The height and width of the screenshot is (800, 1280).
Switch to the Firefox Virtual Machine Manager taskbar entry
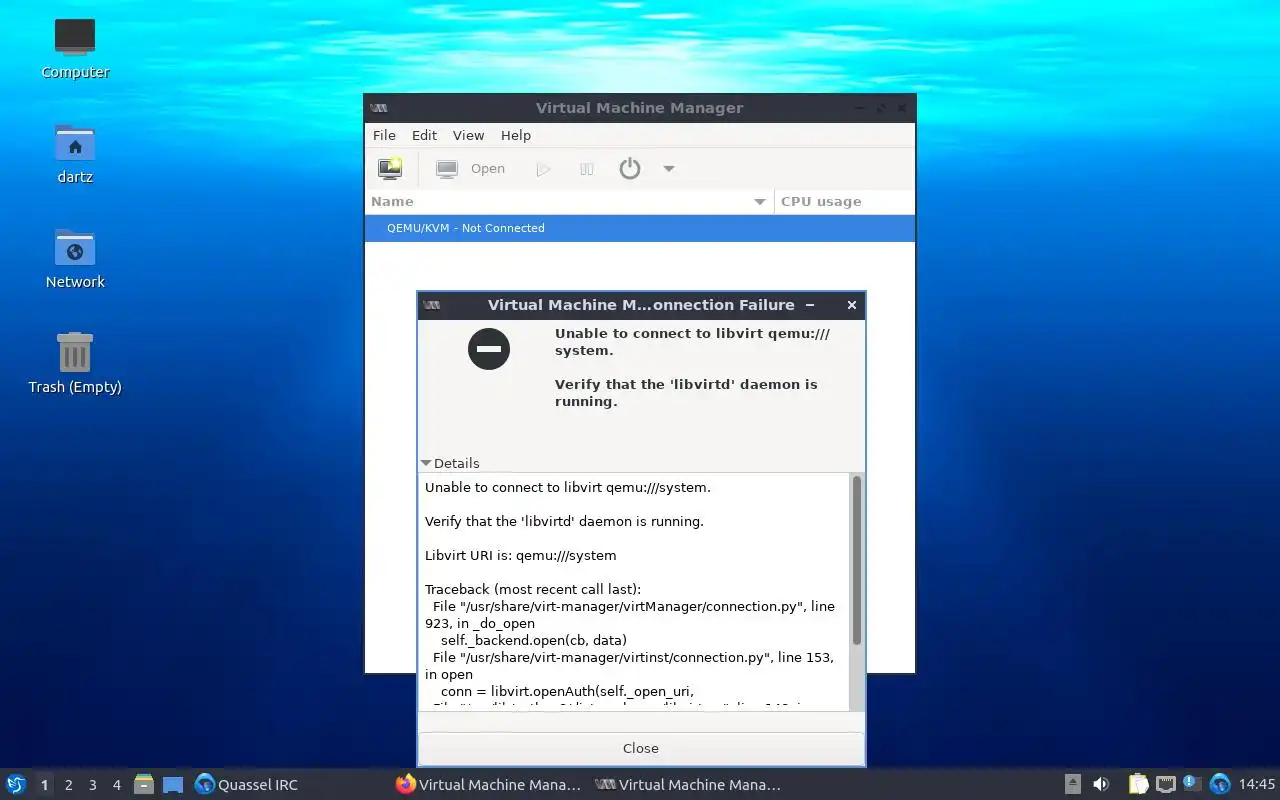(x=488, y=785)
